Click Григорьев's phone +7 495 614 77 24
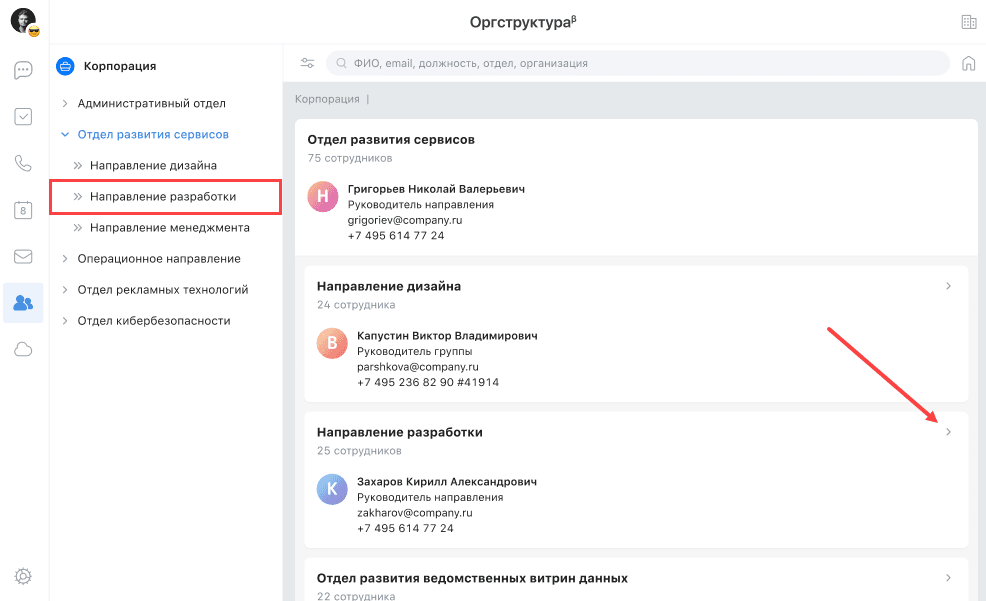 pos(396,236)
